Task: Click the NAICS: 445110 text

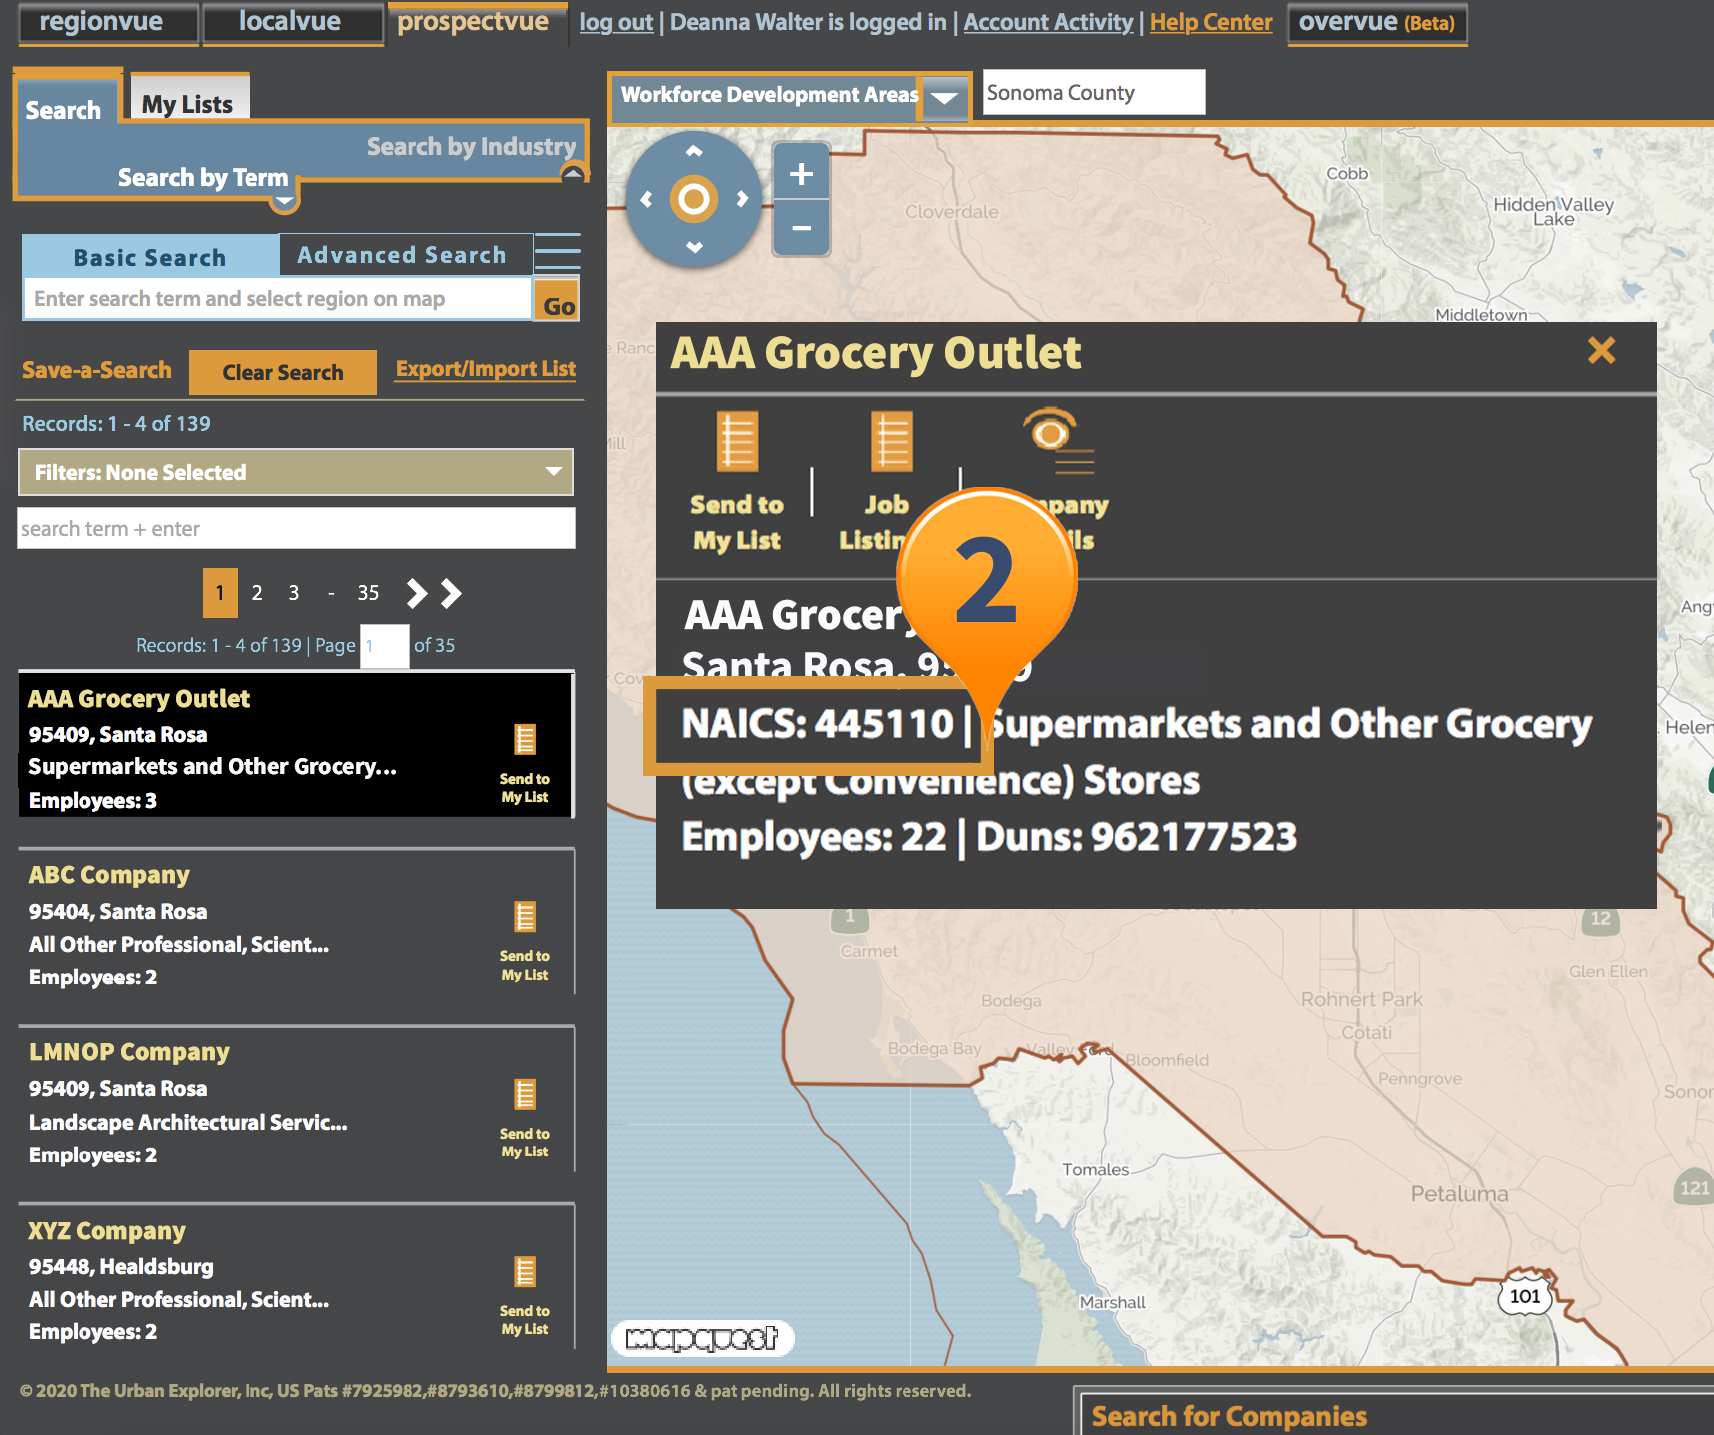Action: coord(817,723)
